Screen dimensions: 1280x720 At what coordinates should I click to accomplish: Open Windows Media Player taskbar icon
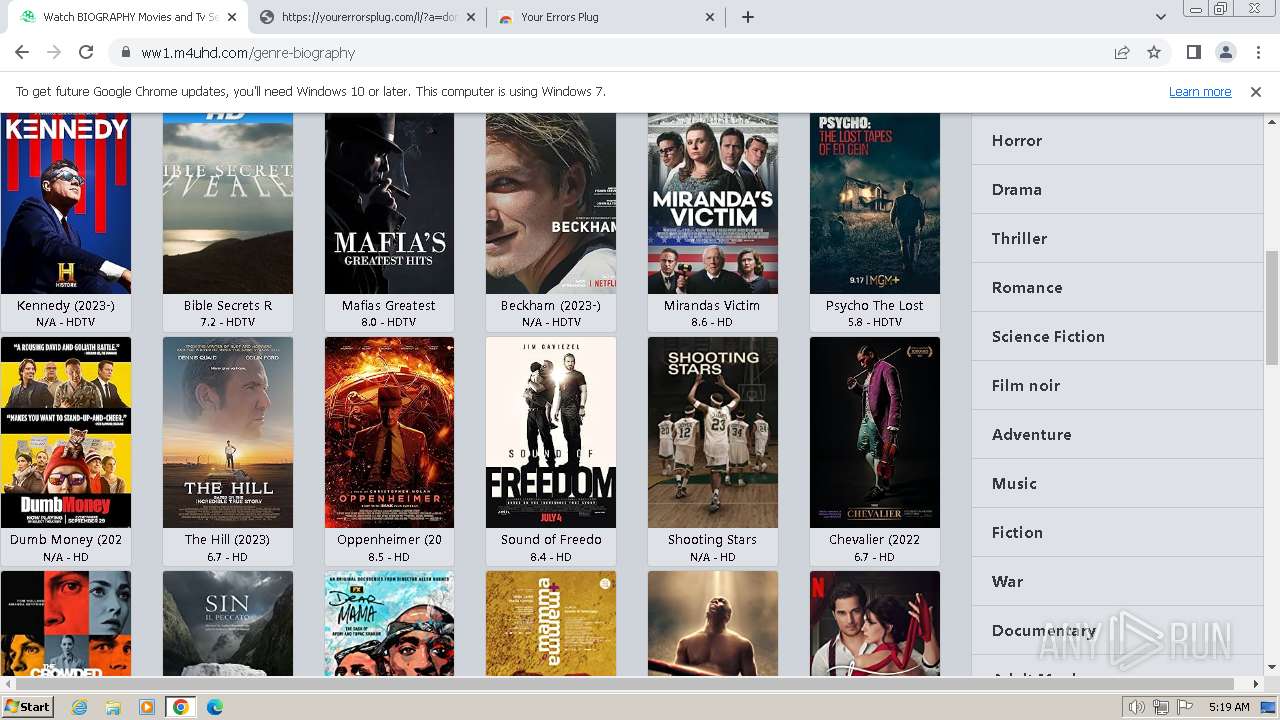click(x=147, y=707)
